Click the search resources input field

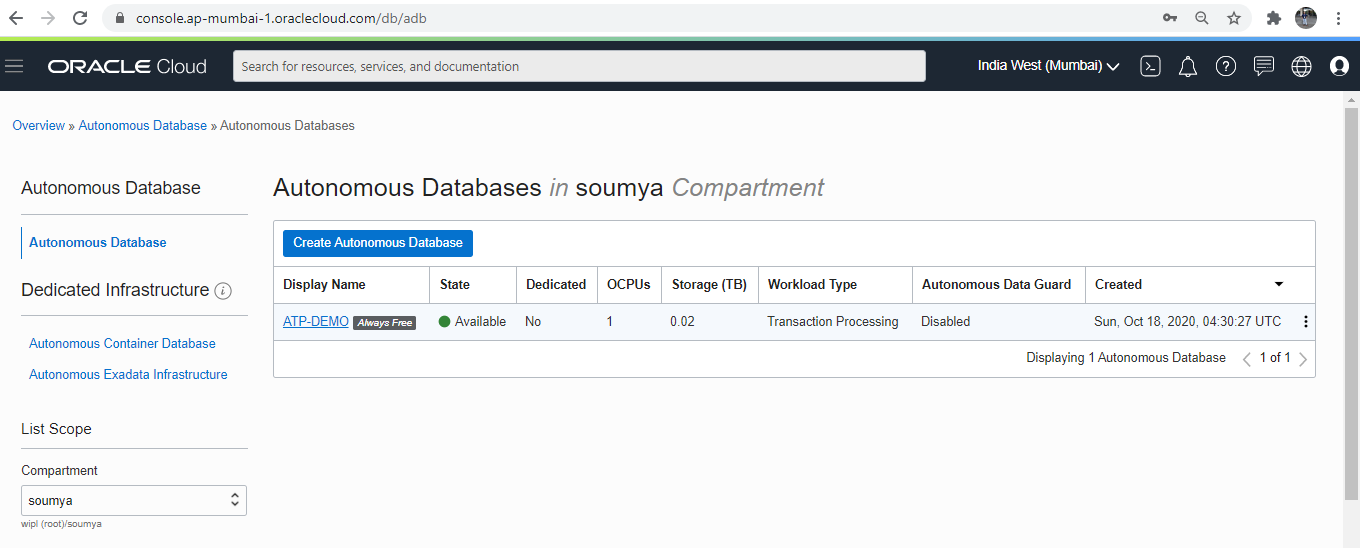click(x=579, y=66)
